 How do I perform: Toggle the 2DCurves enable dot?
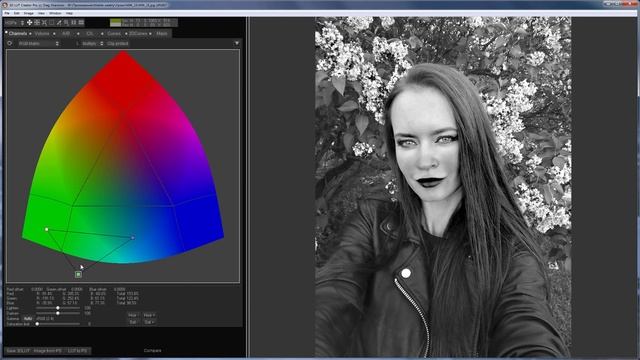[x=126, y=33]
